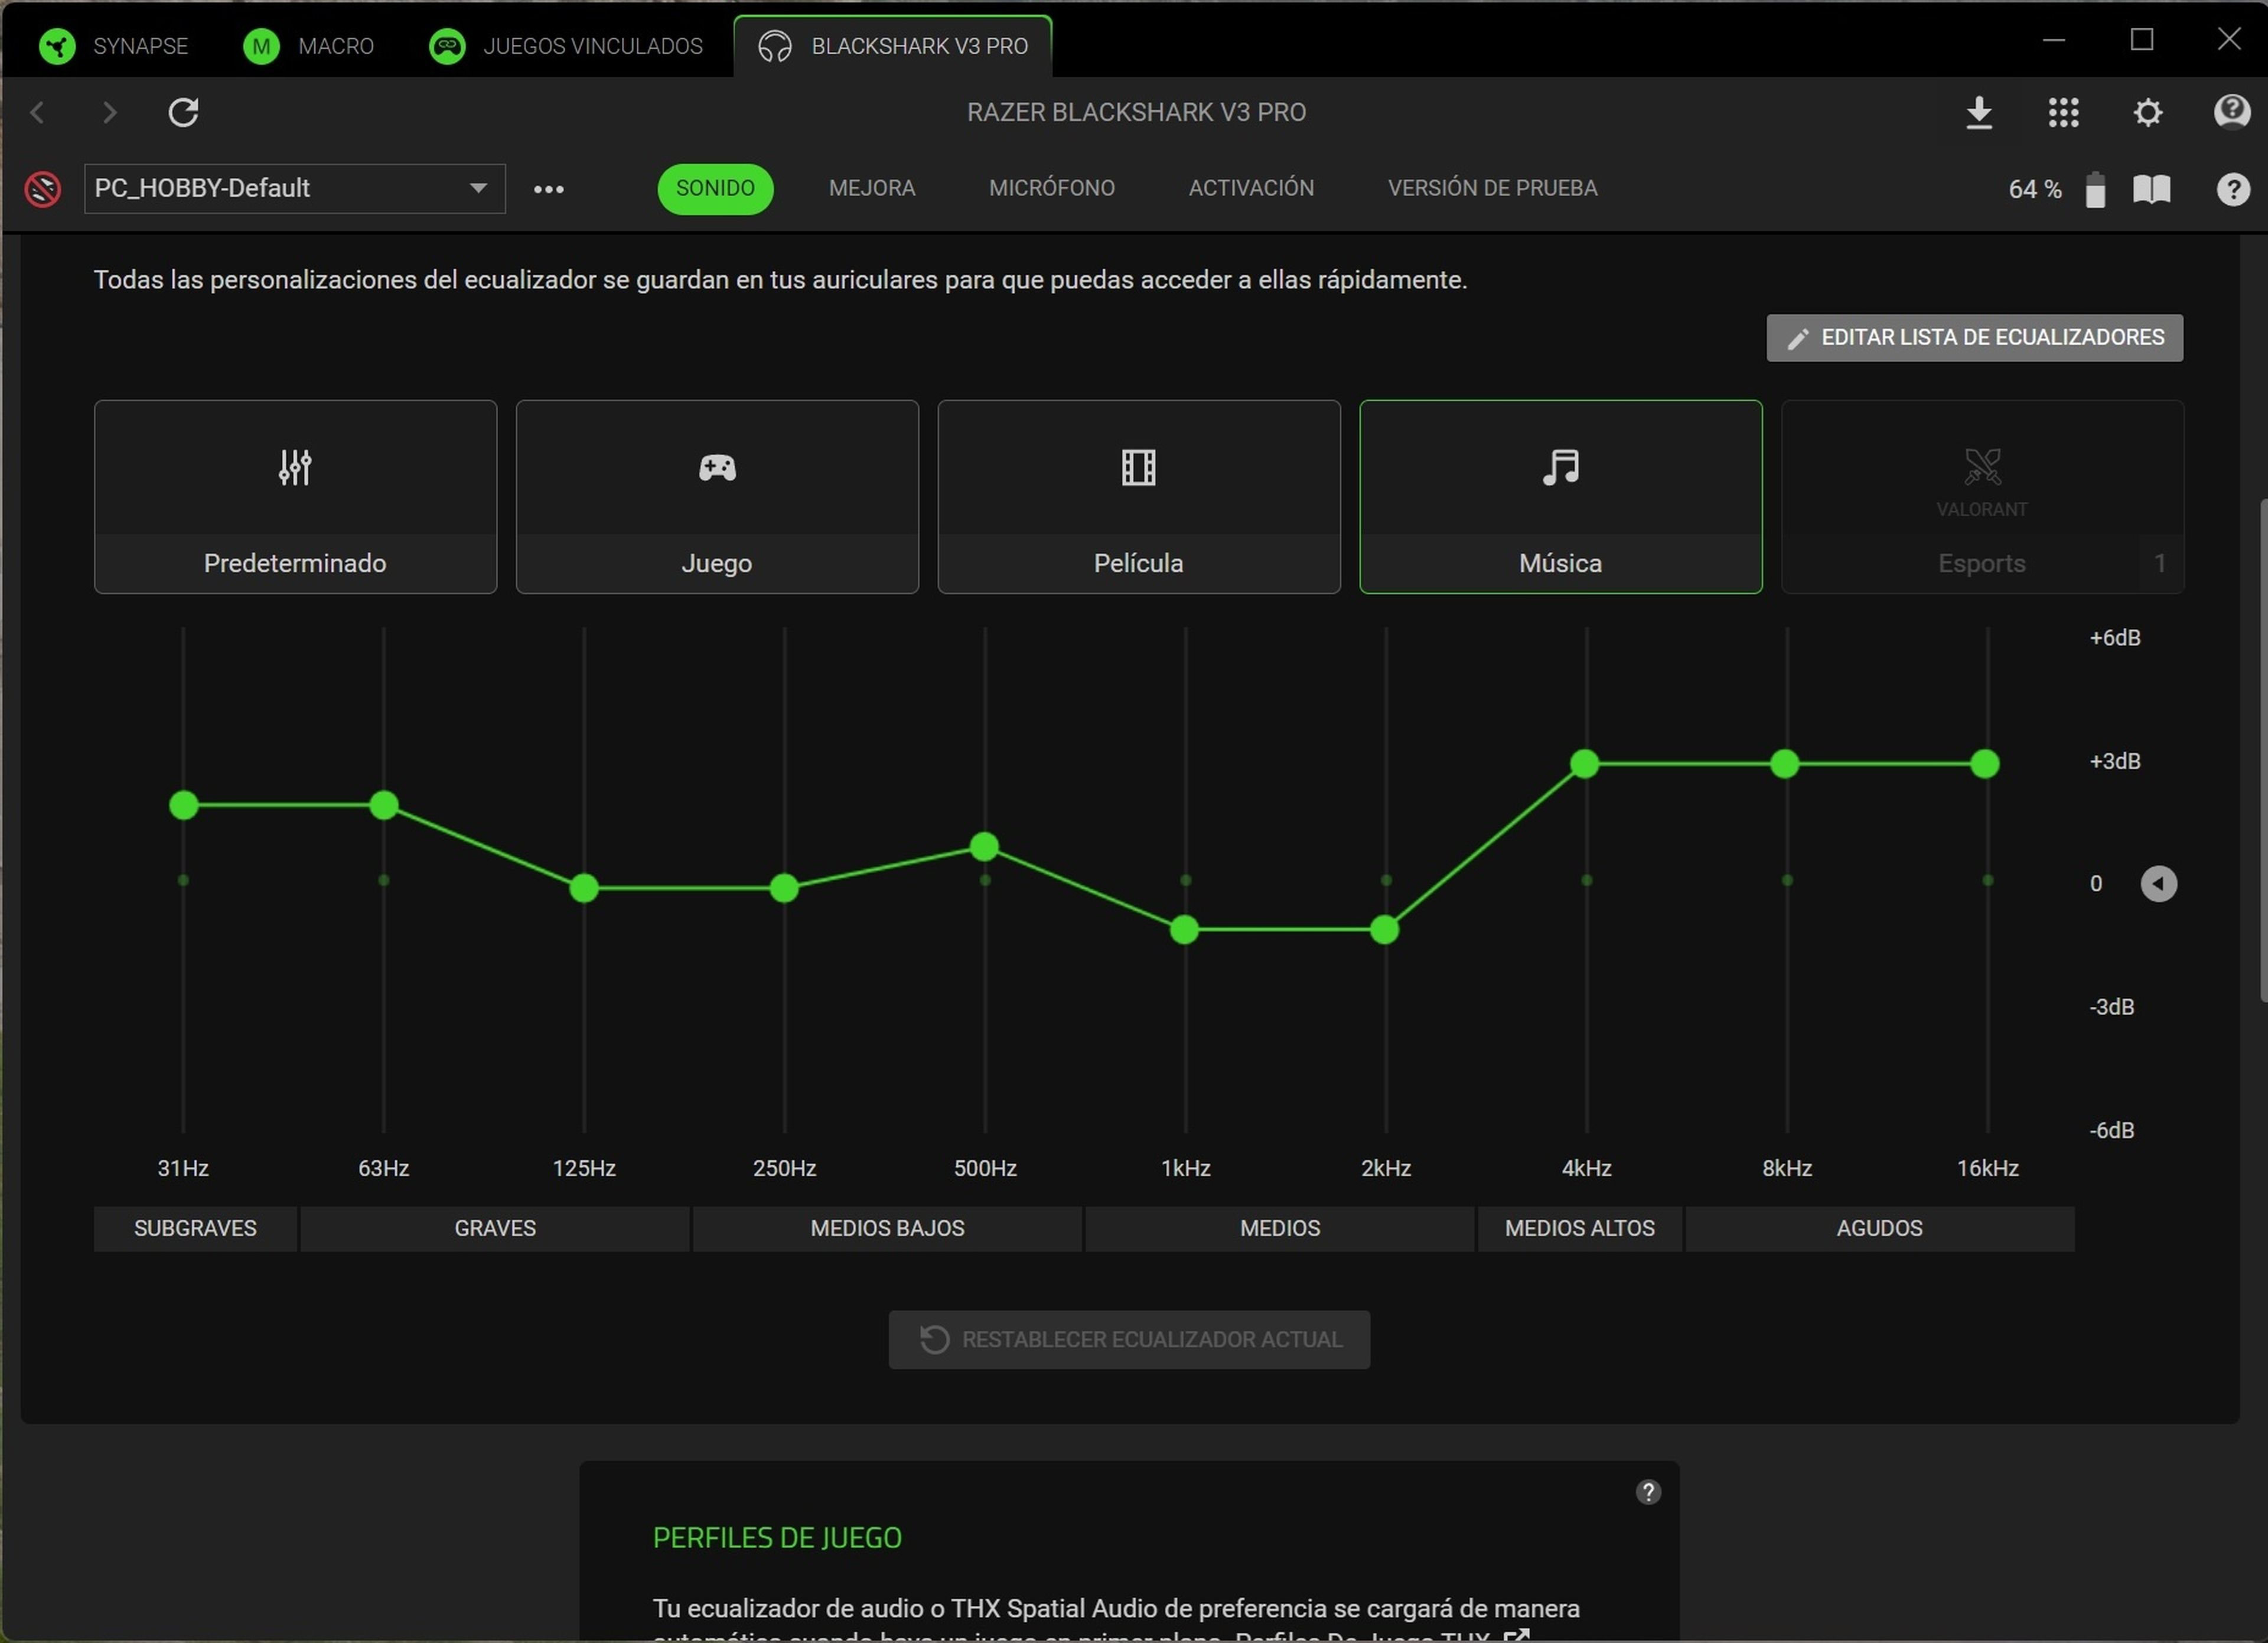Switch to the MICRÓFONO tab
Screen dimensions: 2268x1643
1051,188
